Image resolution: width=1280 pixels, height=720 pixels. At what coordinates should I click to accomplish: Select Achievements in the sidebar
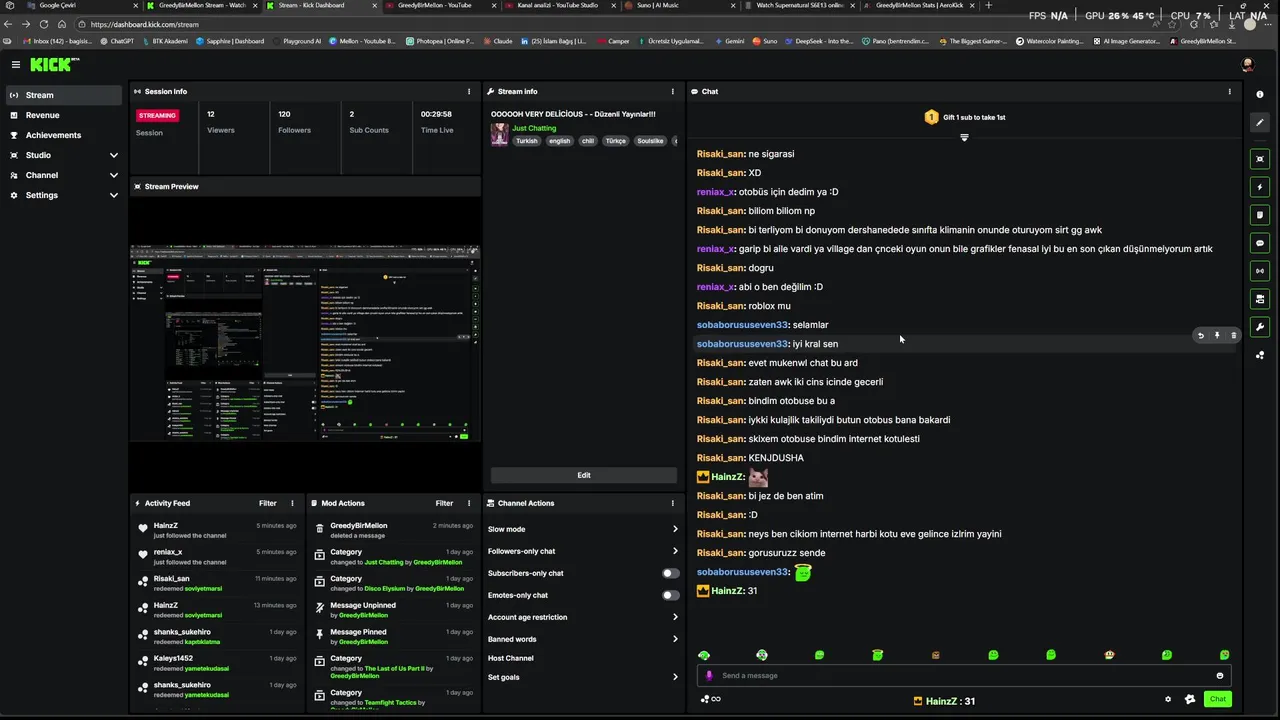pos(64,135)
